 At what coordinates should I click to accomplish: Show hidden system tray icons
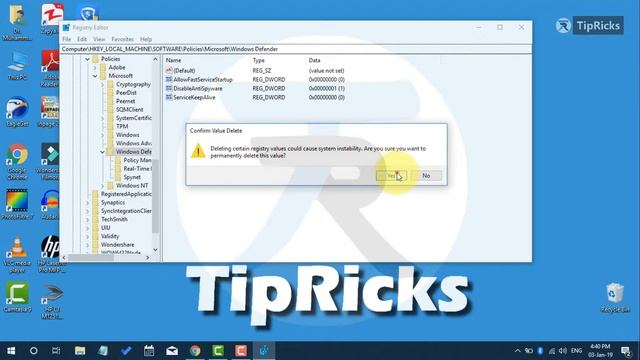point(517,351)
